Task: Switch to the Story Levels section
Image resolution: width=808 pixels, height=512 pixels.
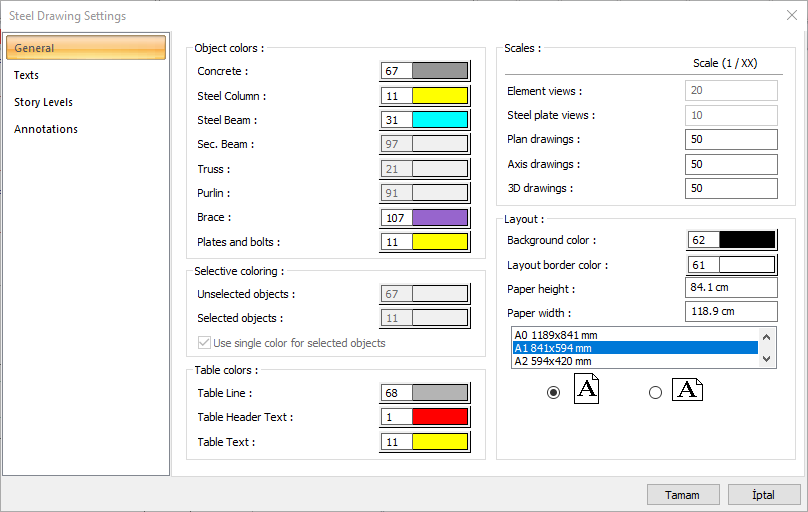Action: pyautogui.click(x=43, y=102)
